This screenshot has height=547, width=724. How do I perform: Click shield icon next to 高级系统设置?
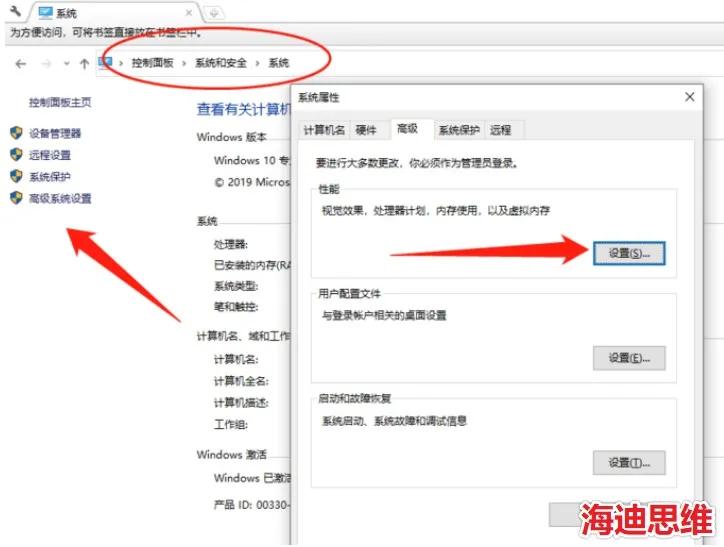click(16, 198)
